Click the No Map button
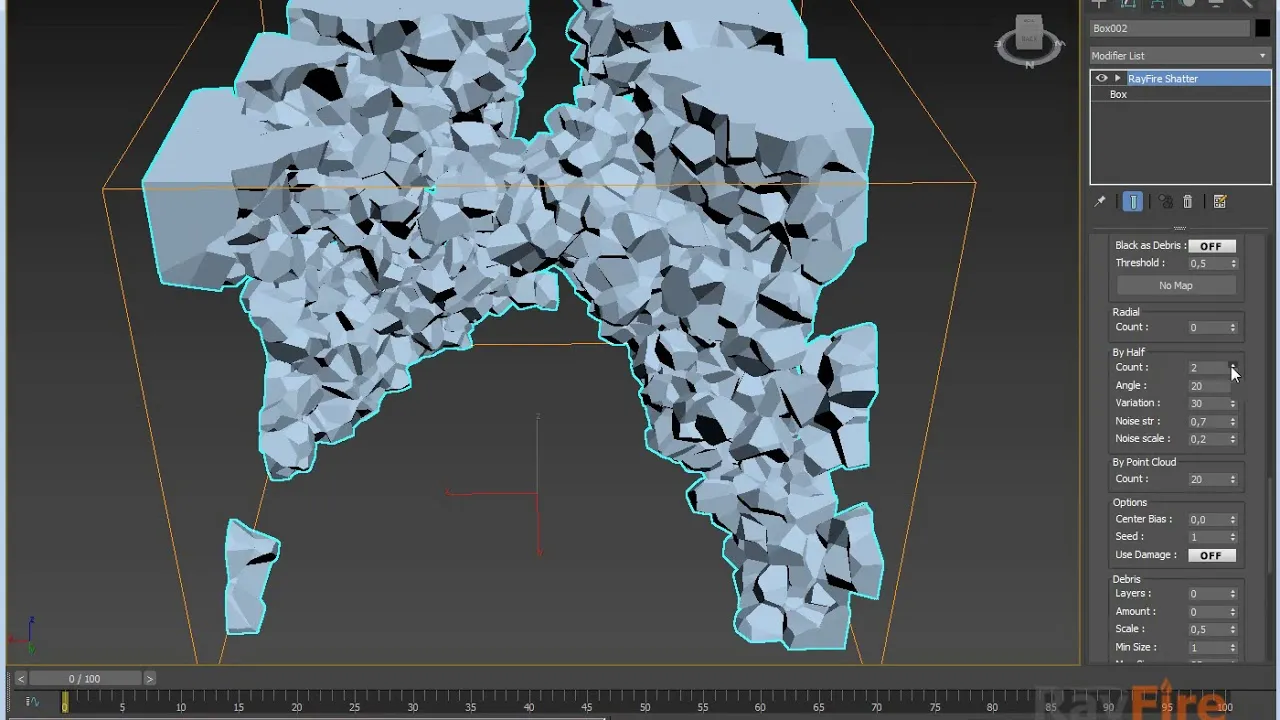 [1176, 286]
